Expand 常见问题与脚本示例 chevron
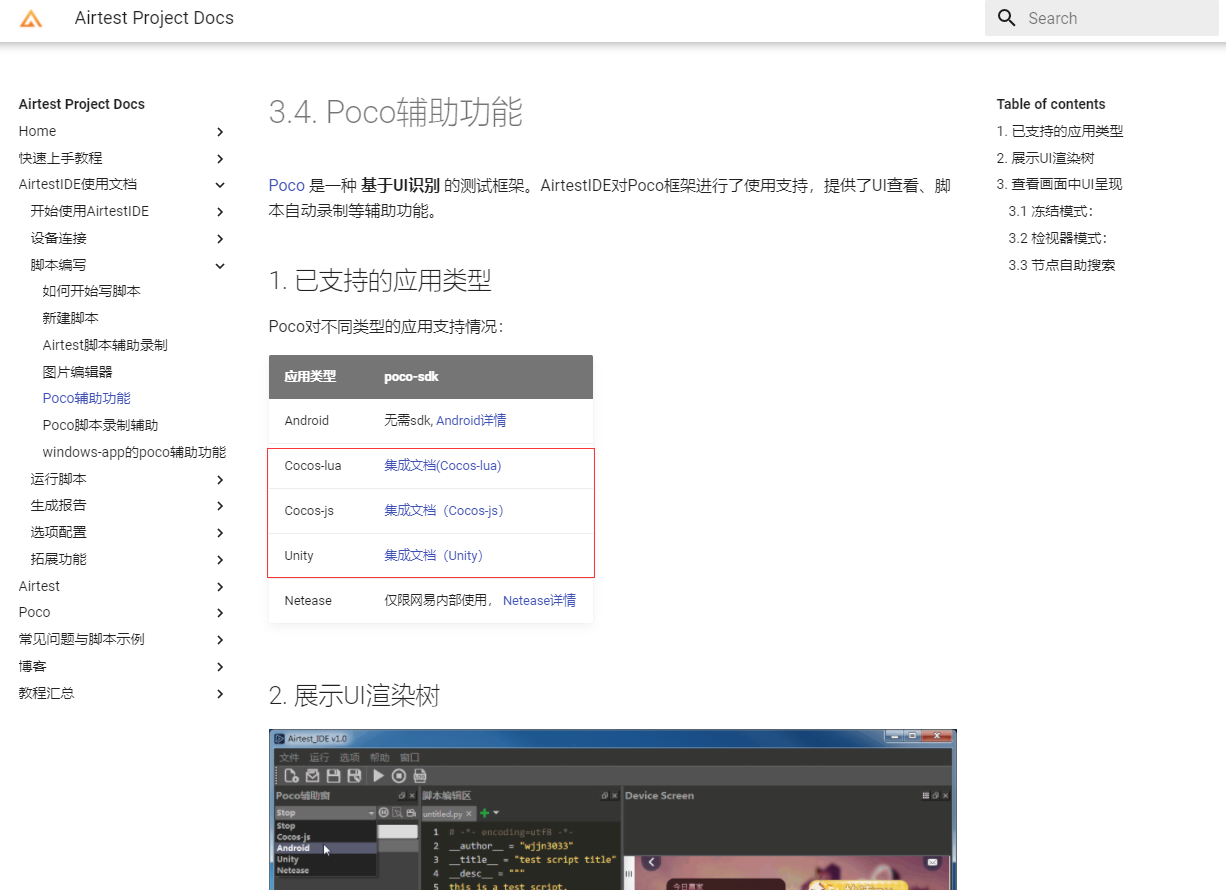This screenshot has width=1226, height=890. point(220,640)
